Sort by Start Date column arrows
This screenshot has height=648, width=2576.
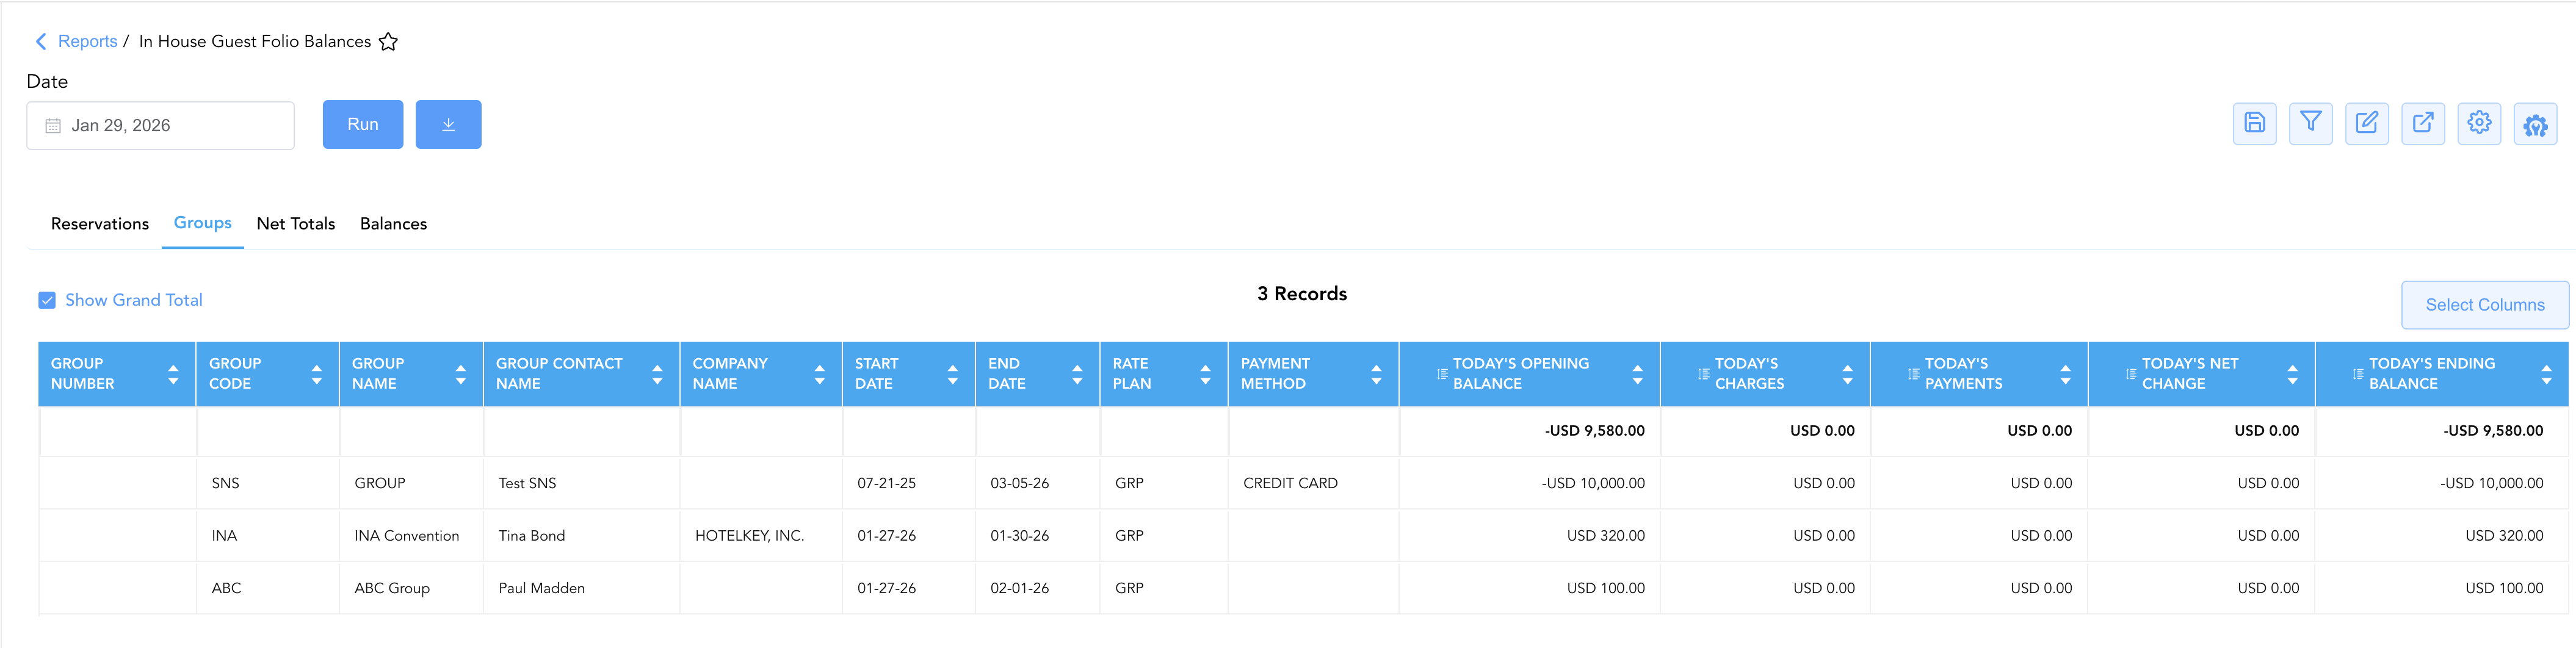(952, 374)
